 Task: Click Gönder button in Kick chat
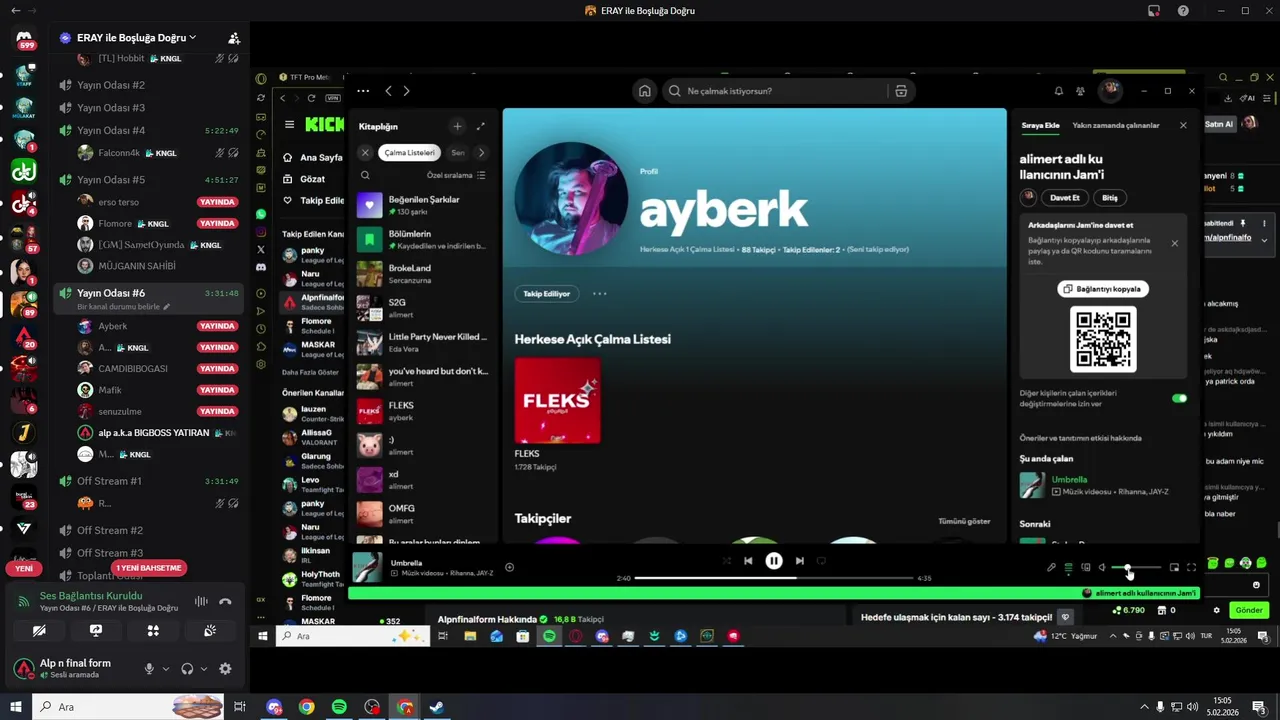click(1249, 610)
